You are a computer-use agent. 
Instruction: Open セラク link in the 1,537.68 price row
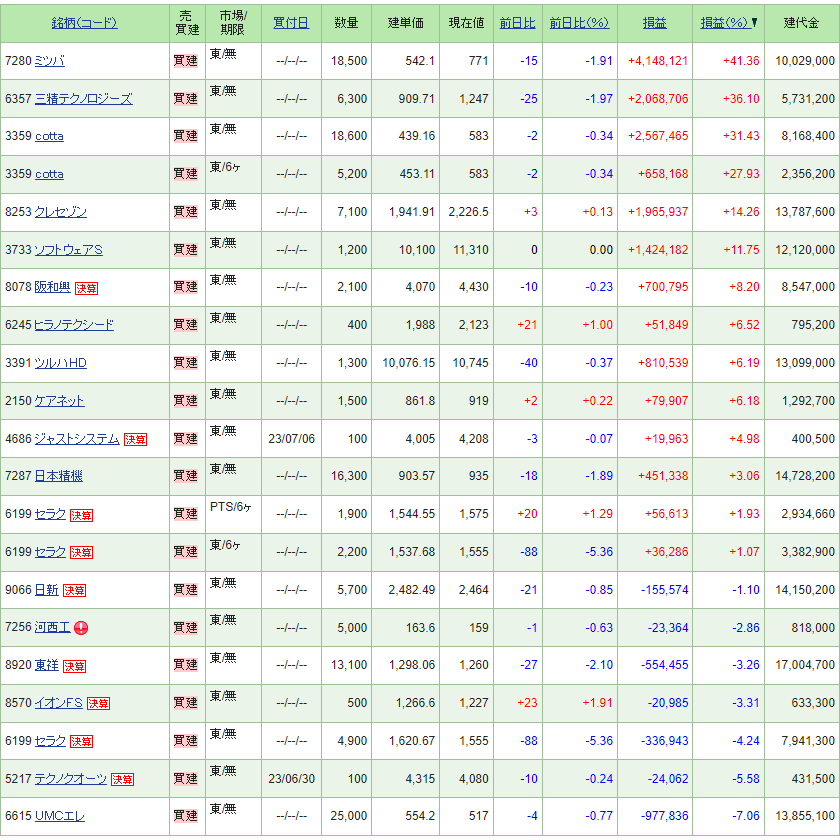point(50,552)
